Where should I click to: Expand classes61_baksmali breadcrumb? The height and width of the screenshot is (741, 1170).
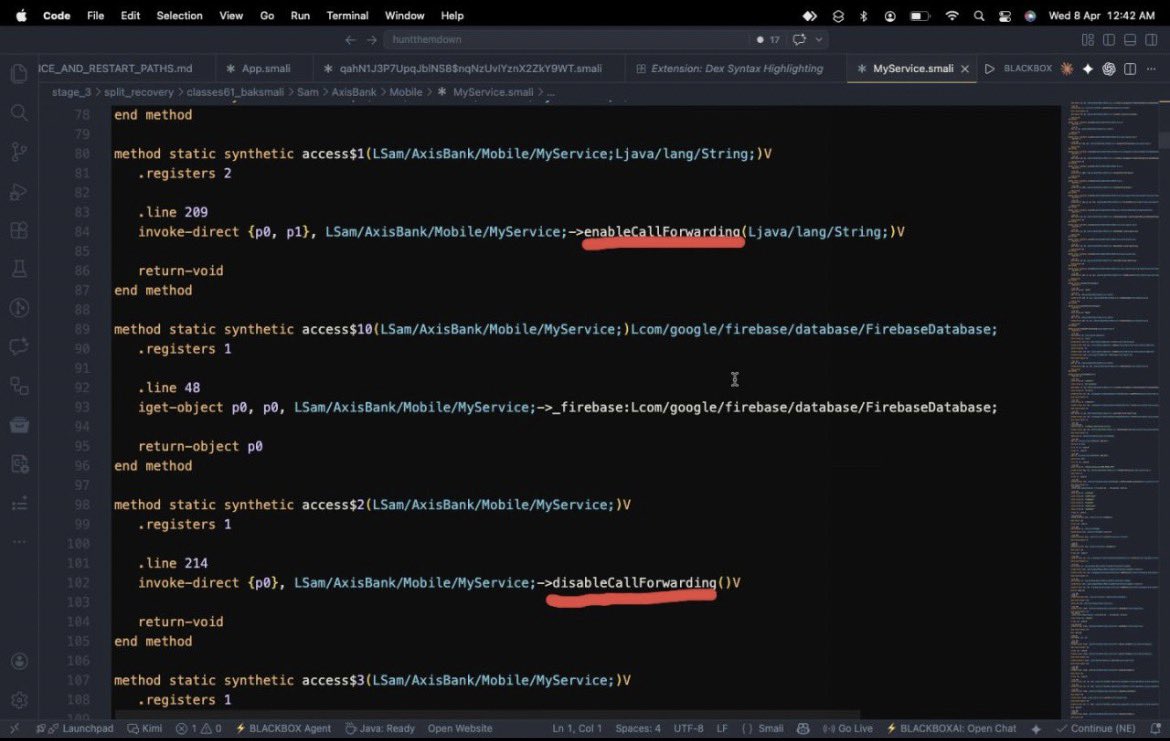[x=235, y=92]
